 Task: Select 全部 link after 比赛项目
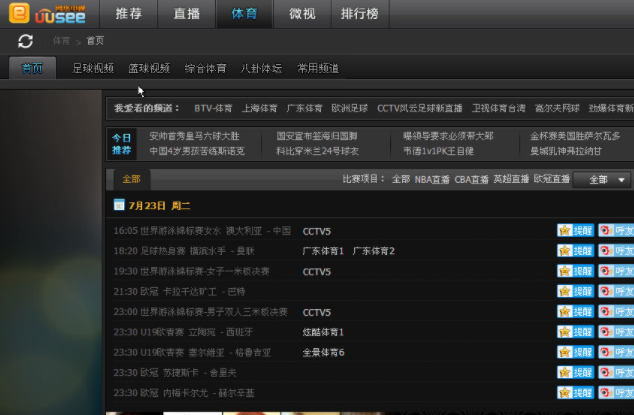pos(401,179)
